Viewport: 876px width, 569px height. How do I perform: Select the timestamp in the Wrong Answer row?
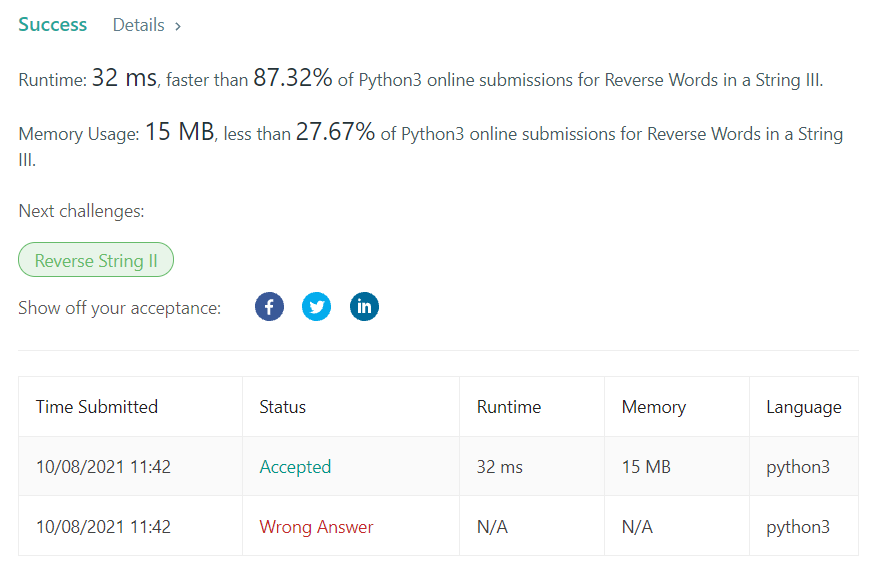click(x=103, y=527)
